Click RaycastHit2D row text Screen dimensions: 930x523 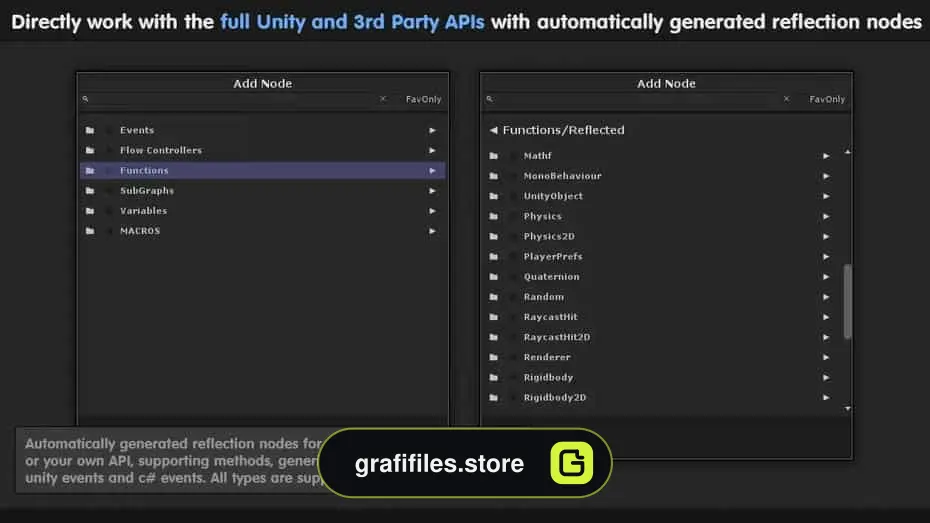(557, 337)
